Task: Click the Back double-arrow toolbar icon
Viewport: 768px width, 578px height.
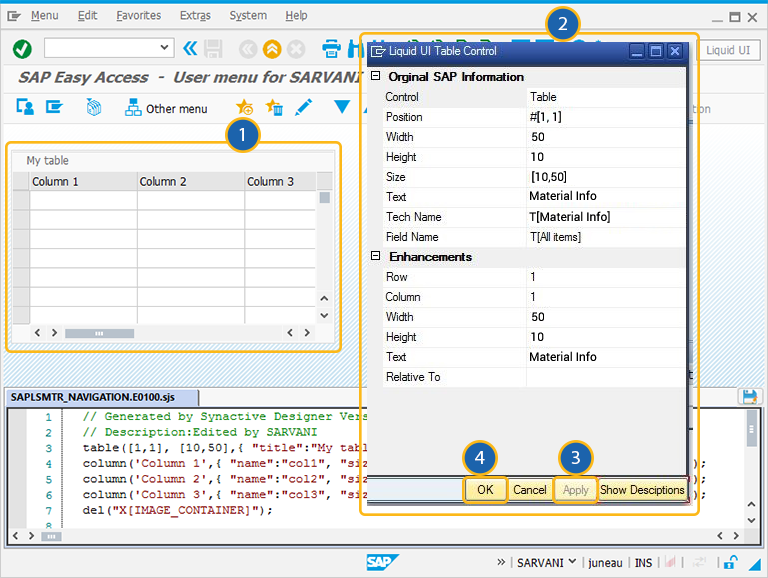Action: (x=248, y=49)
